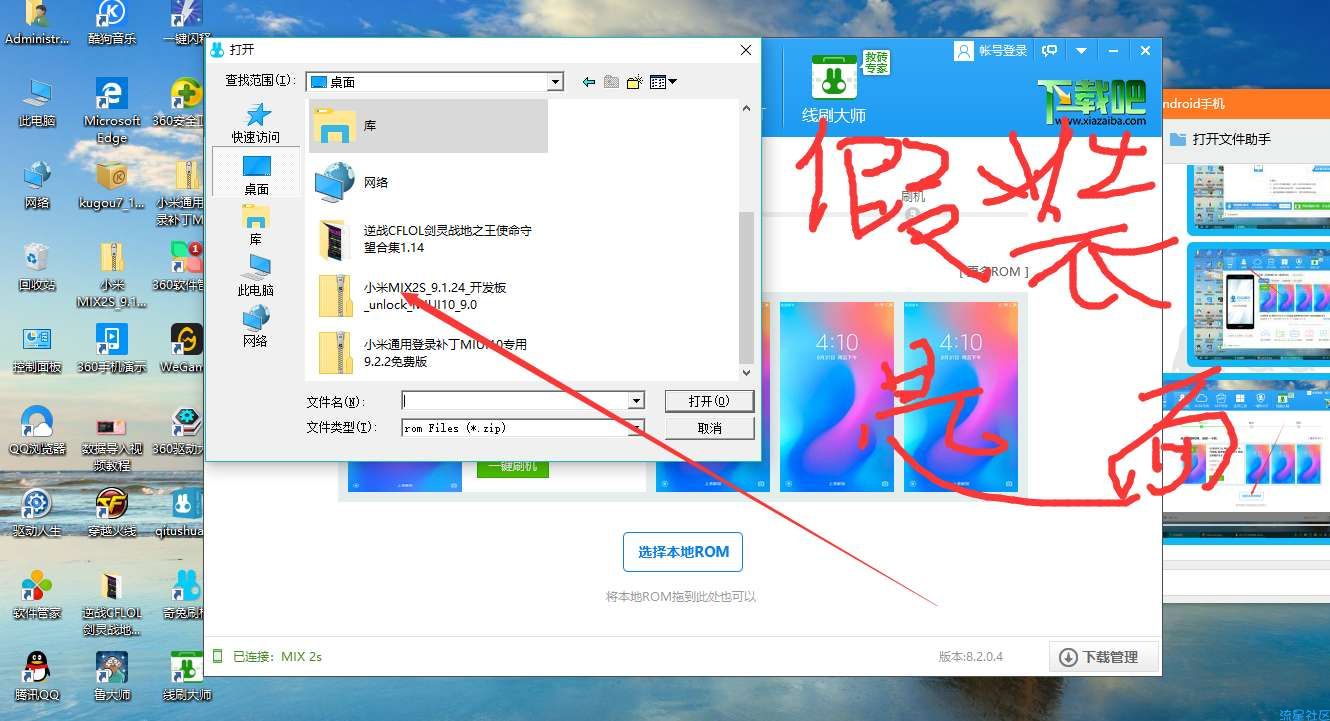This screenshot has width=1330, height=721.
Task: Open the 文件类型 rom Files dropdown
Action: point(523,428)
